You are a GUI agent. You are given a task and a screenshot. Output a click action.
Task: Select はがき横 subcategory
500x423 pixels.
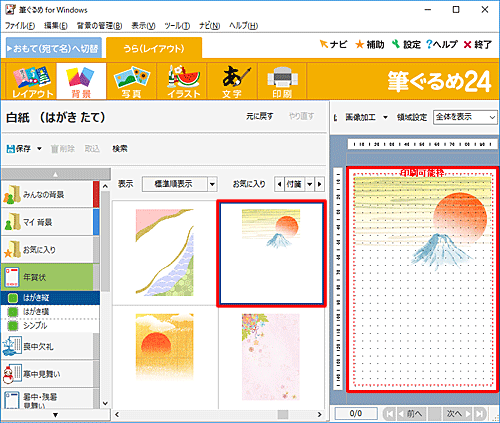(x=50, y=312)
